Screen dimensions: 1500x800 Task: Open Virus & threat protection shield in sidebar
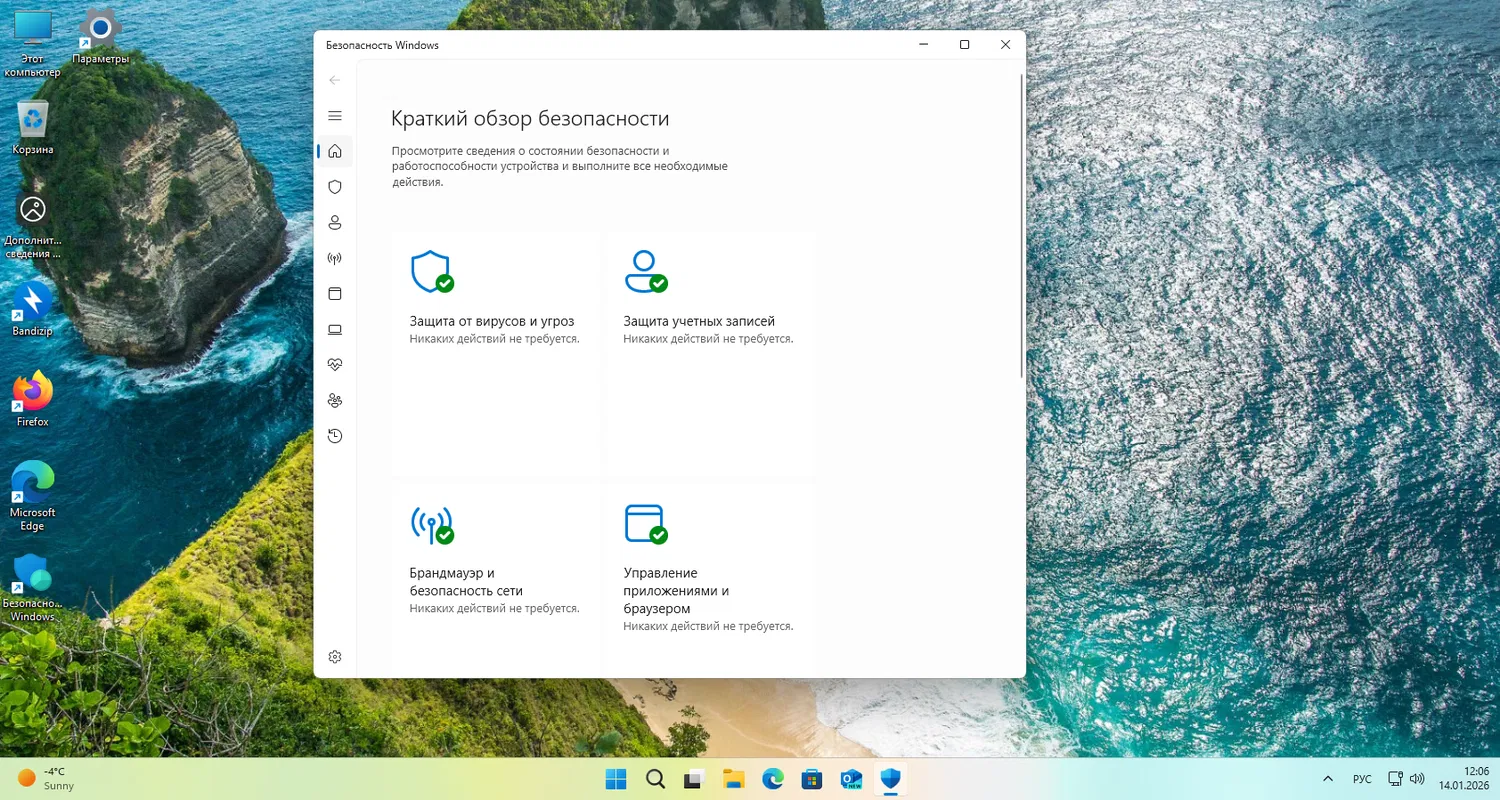335,187
